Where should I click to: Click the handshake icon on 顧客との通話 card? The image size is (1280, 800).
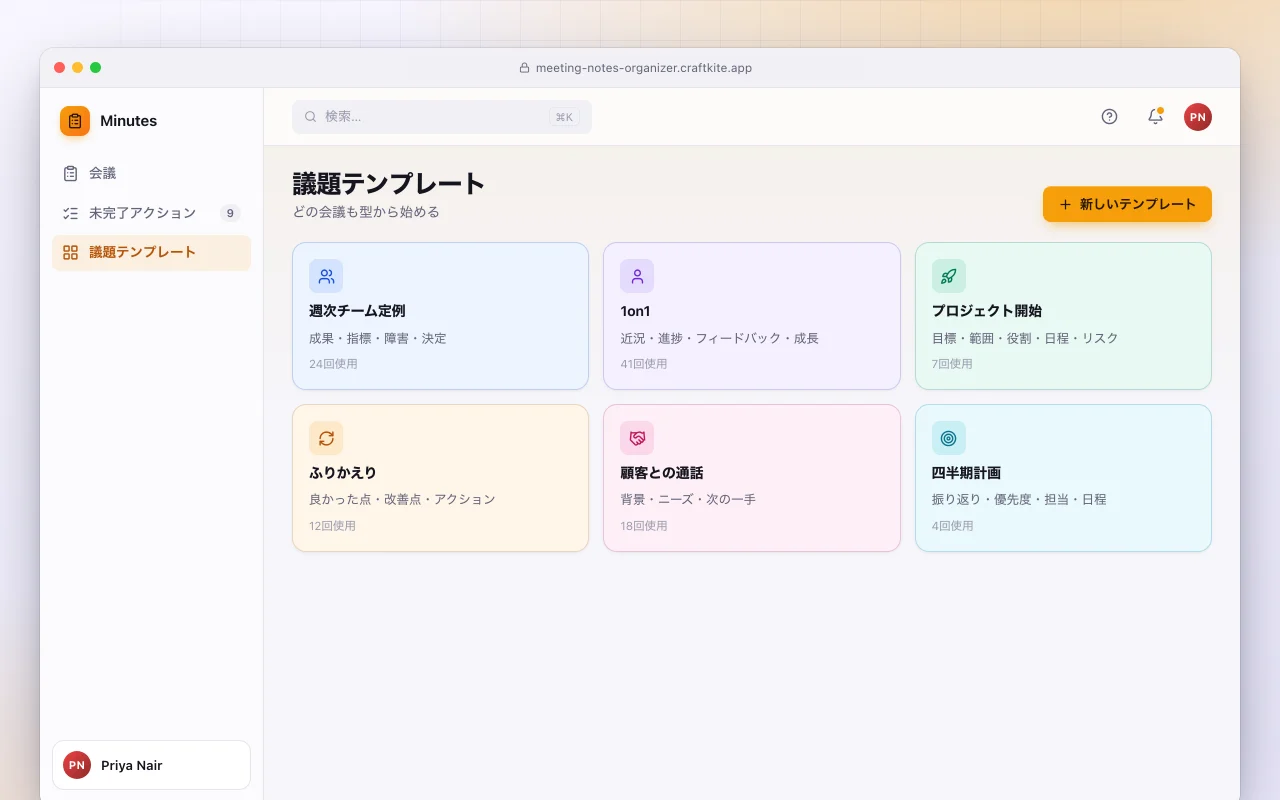coord(637,438)
